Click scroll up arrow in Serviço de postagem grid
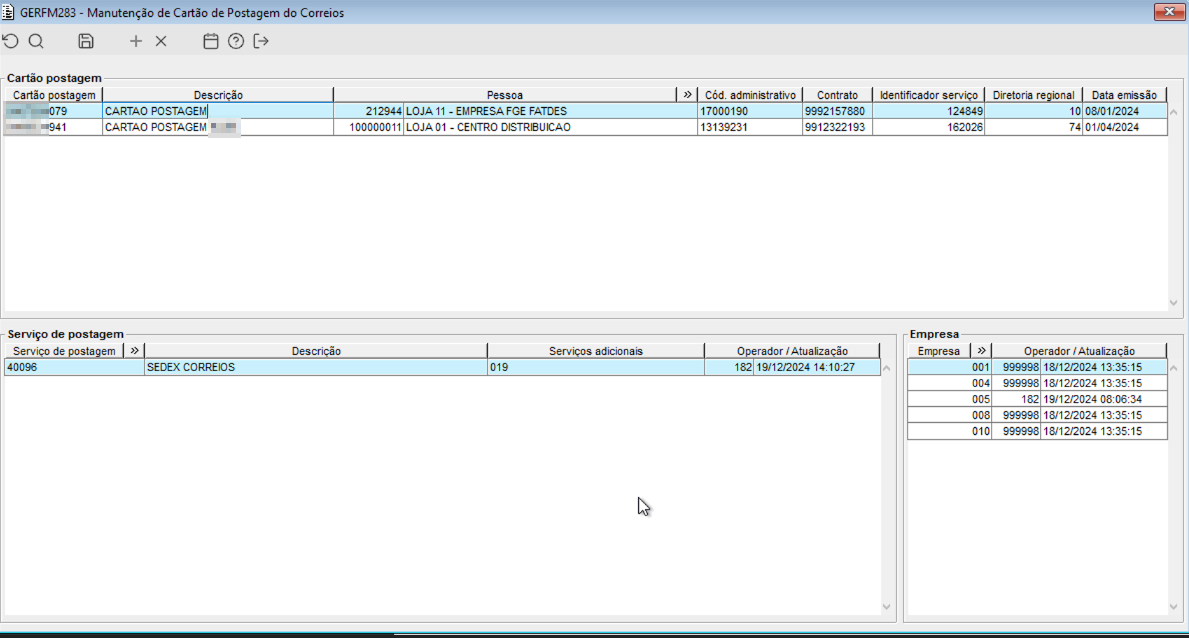This screenshot has width=1189, height=638. (886, 369)
